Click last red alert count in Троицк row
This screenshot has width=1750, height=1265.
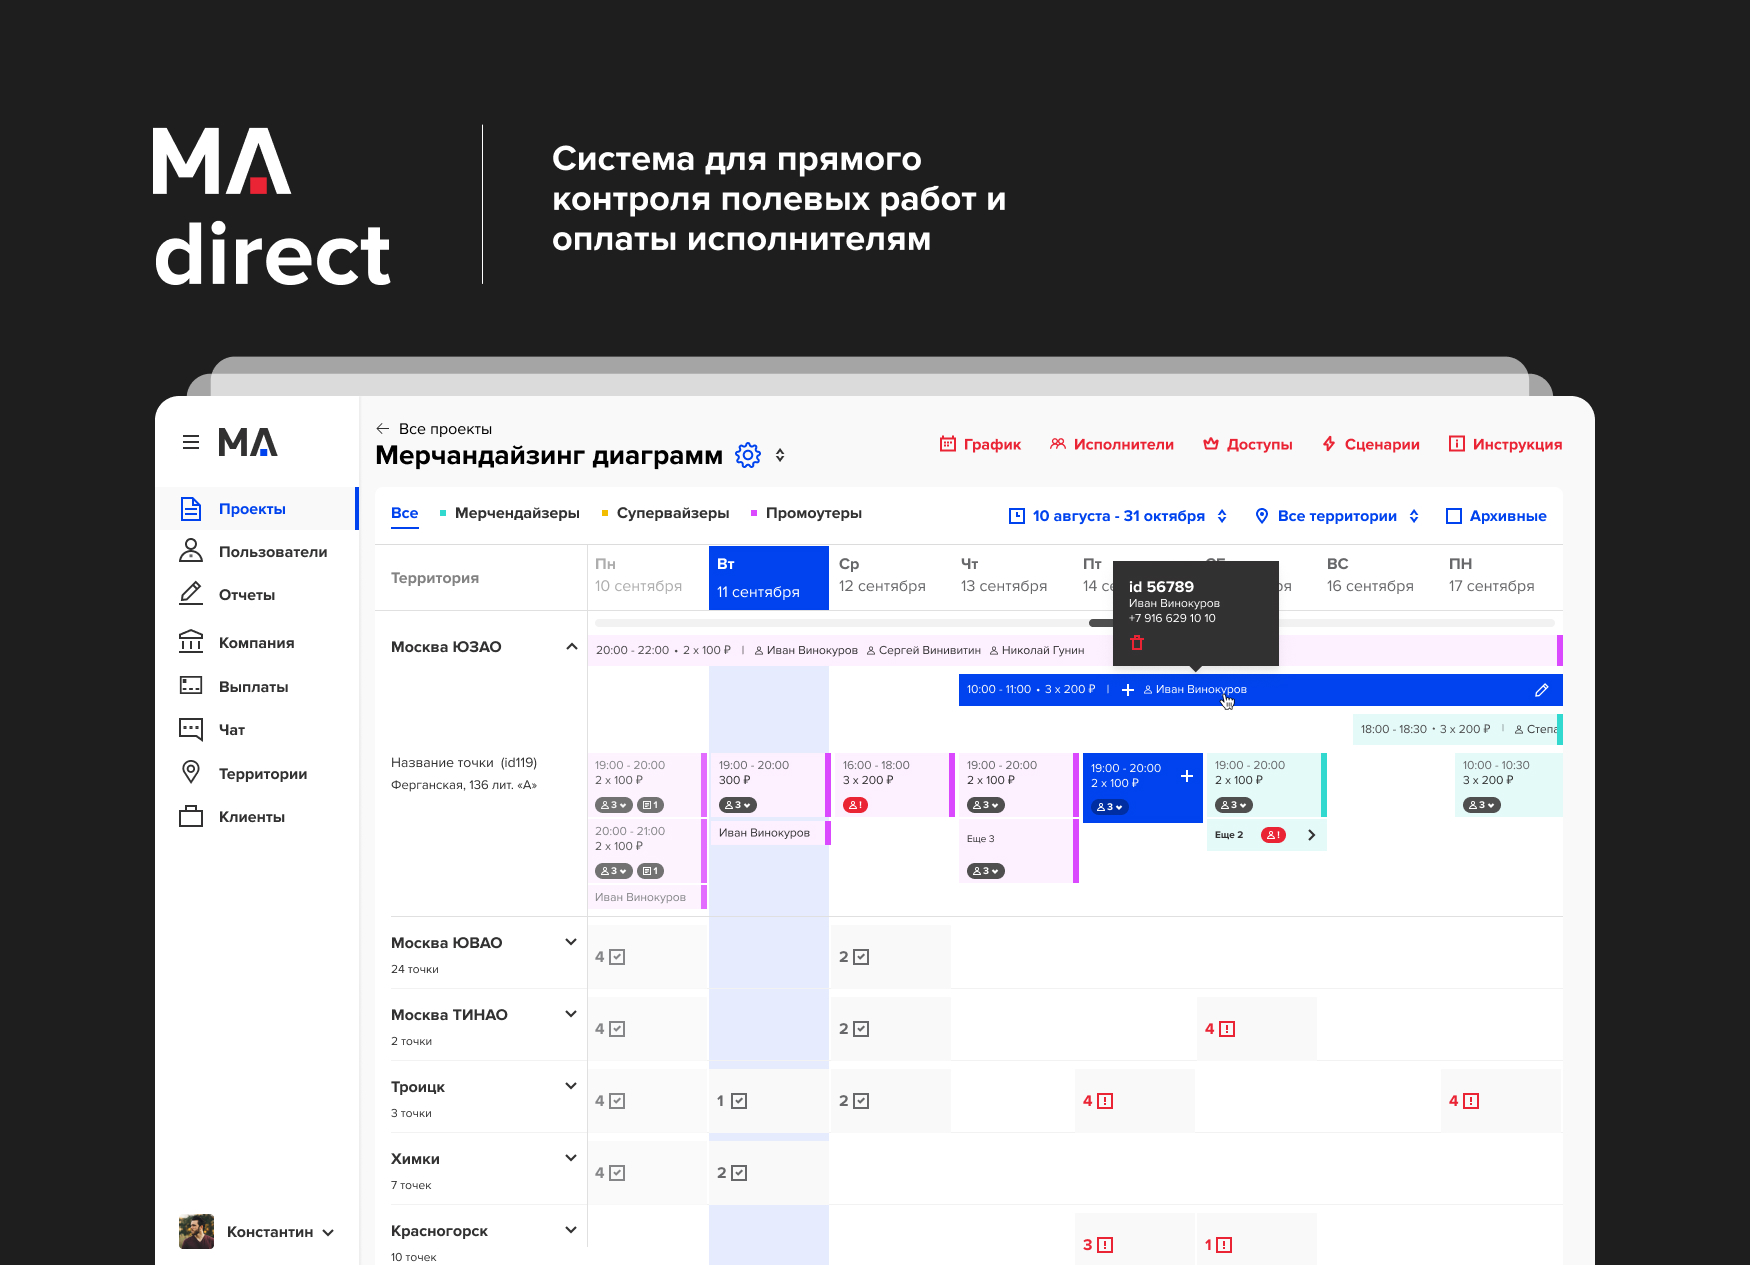[1464, 1101]
